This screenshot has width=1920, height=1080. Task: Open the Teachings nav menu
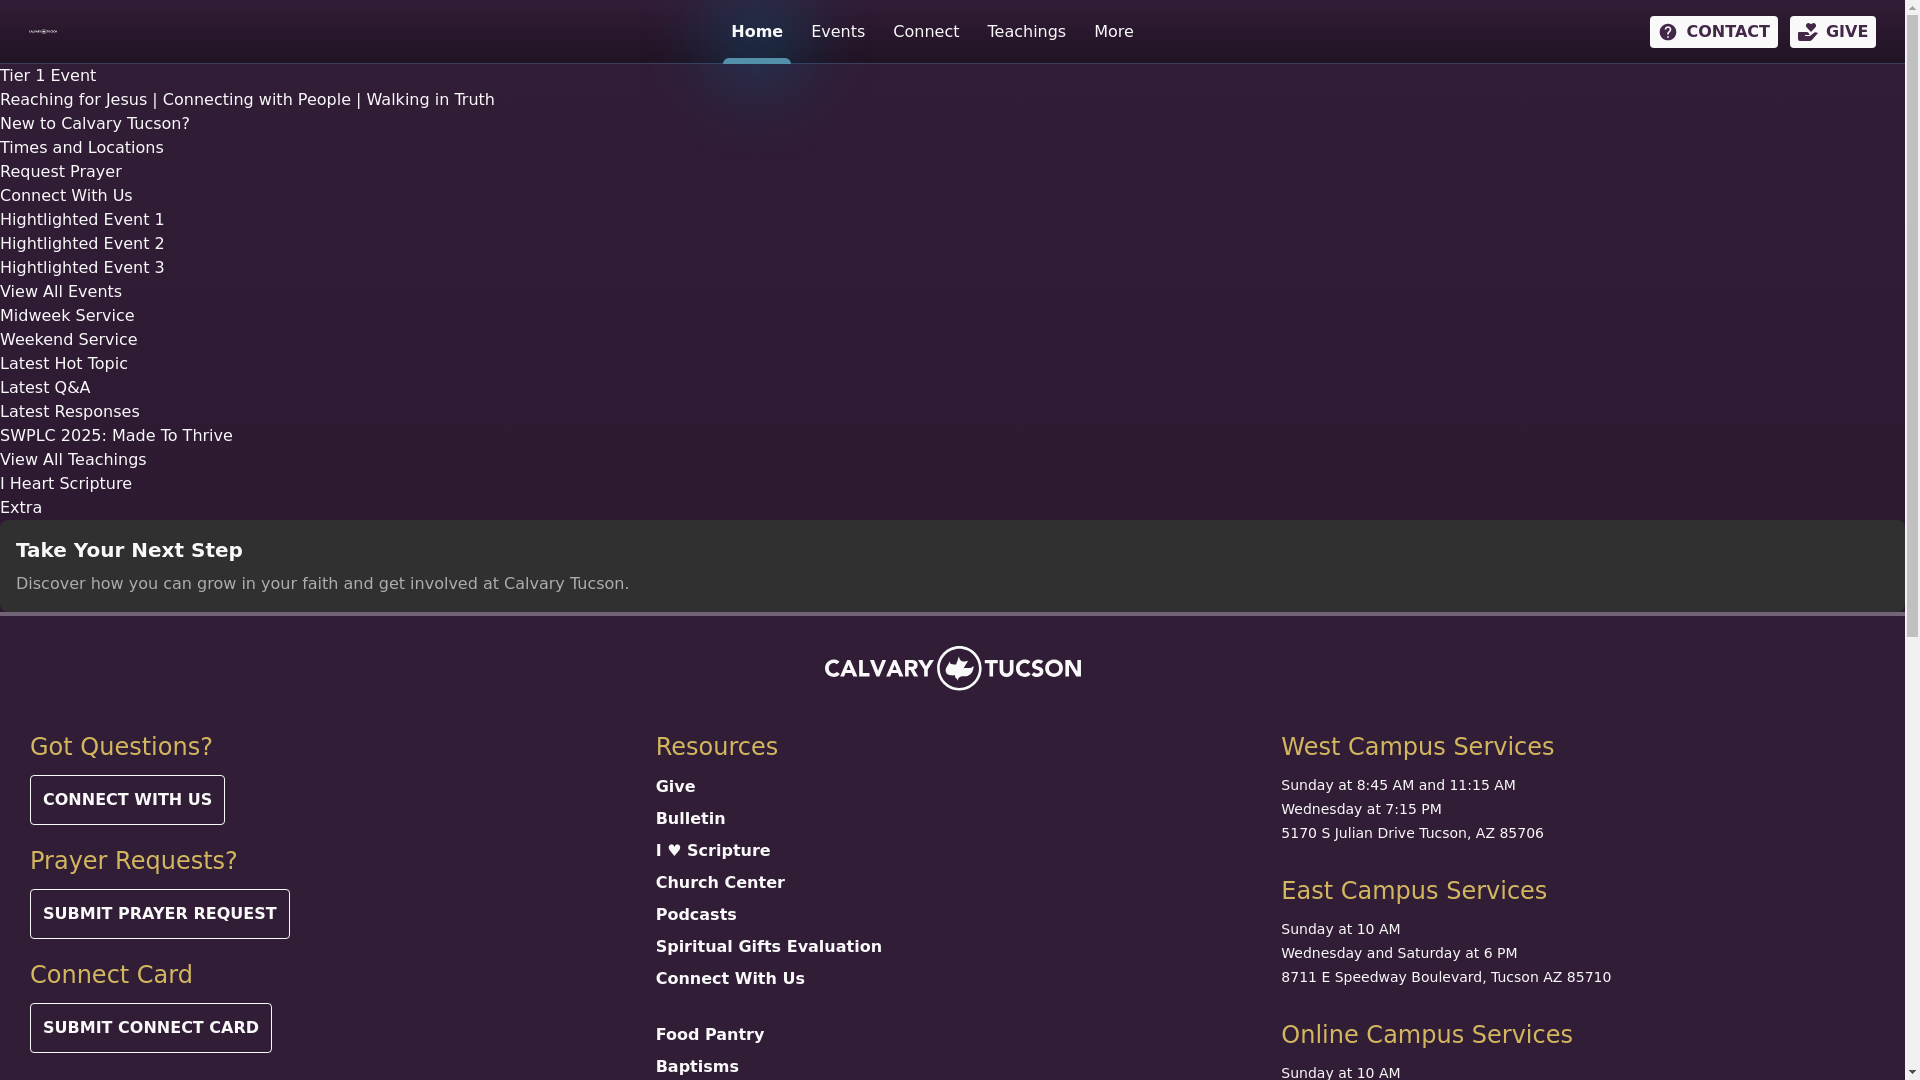(1026, 32)
